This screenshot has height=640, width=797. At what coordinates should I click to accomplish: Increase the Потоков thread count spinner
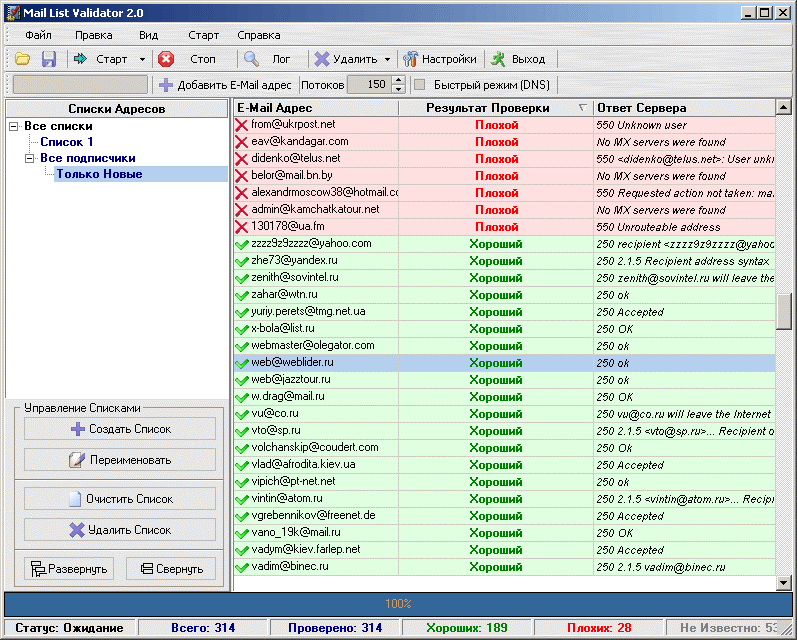click(x=398, y=81)
